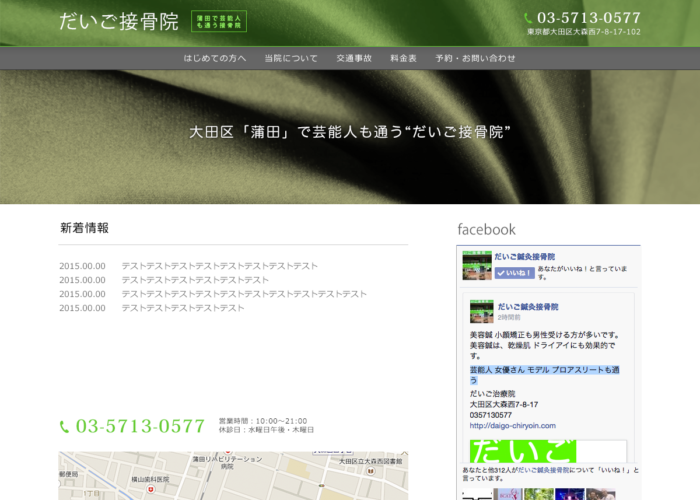Open the daigo-chiryoin.com link in the post
This screenshot has width=700, height=500.
[513, 425]
